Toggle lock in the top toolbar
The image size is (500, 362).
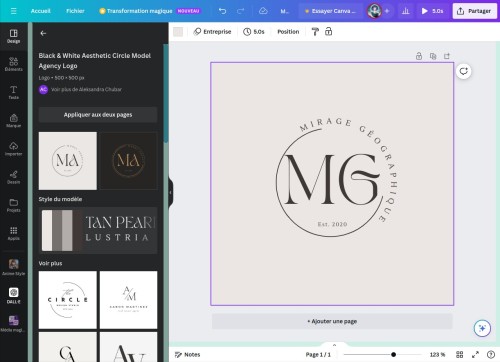[x=328, y=32]
